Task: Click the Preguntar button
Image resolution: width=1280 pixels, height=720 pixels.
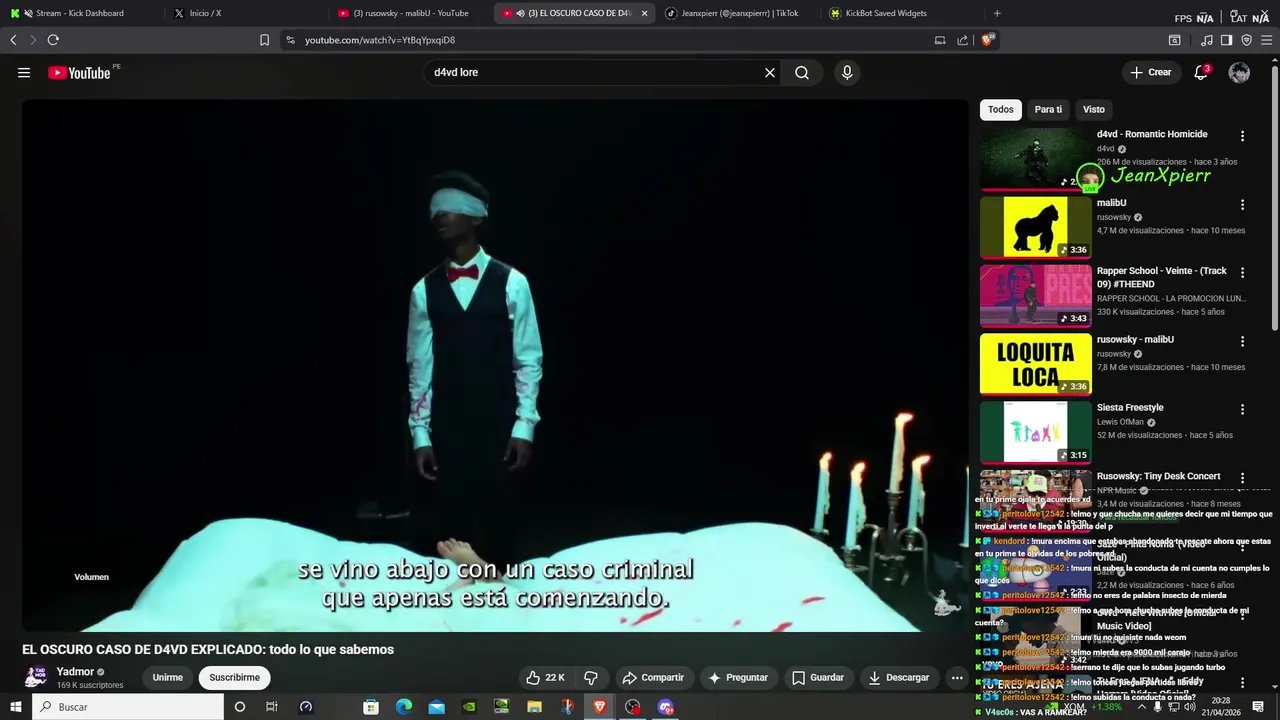Action: point(738,678)
